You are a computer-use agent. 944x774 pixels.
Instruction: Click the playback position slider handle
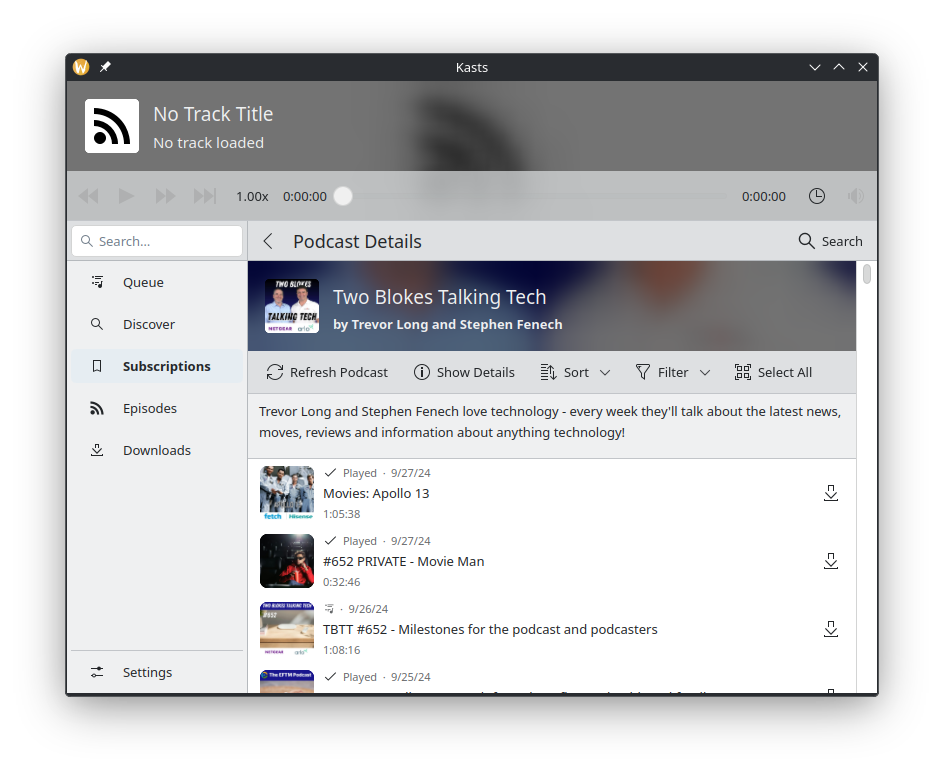click(343, 196)
